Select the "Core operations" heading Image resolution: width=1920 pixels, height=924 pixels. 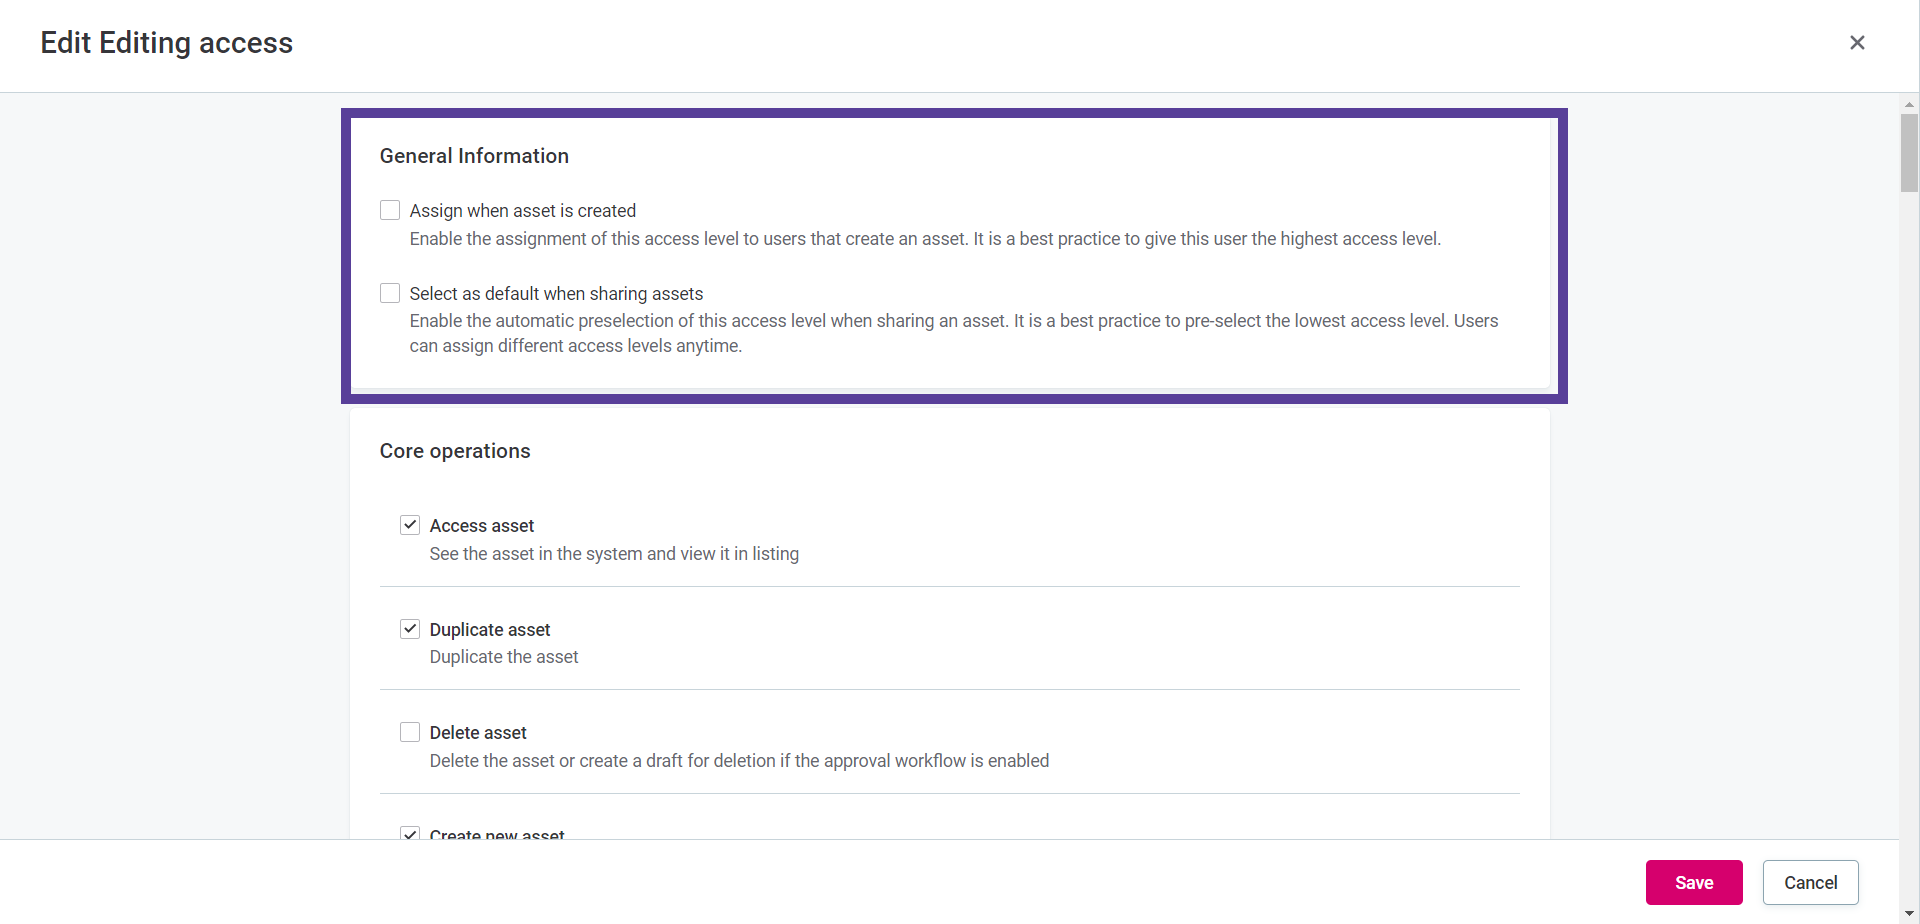(x=455, y=451)
